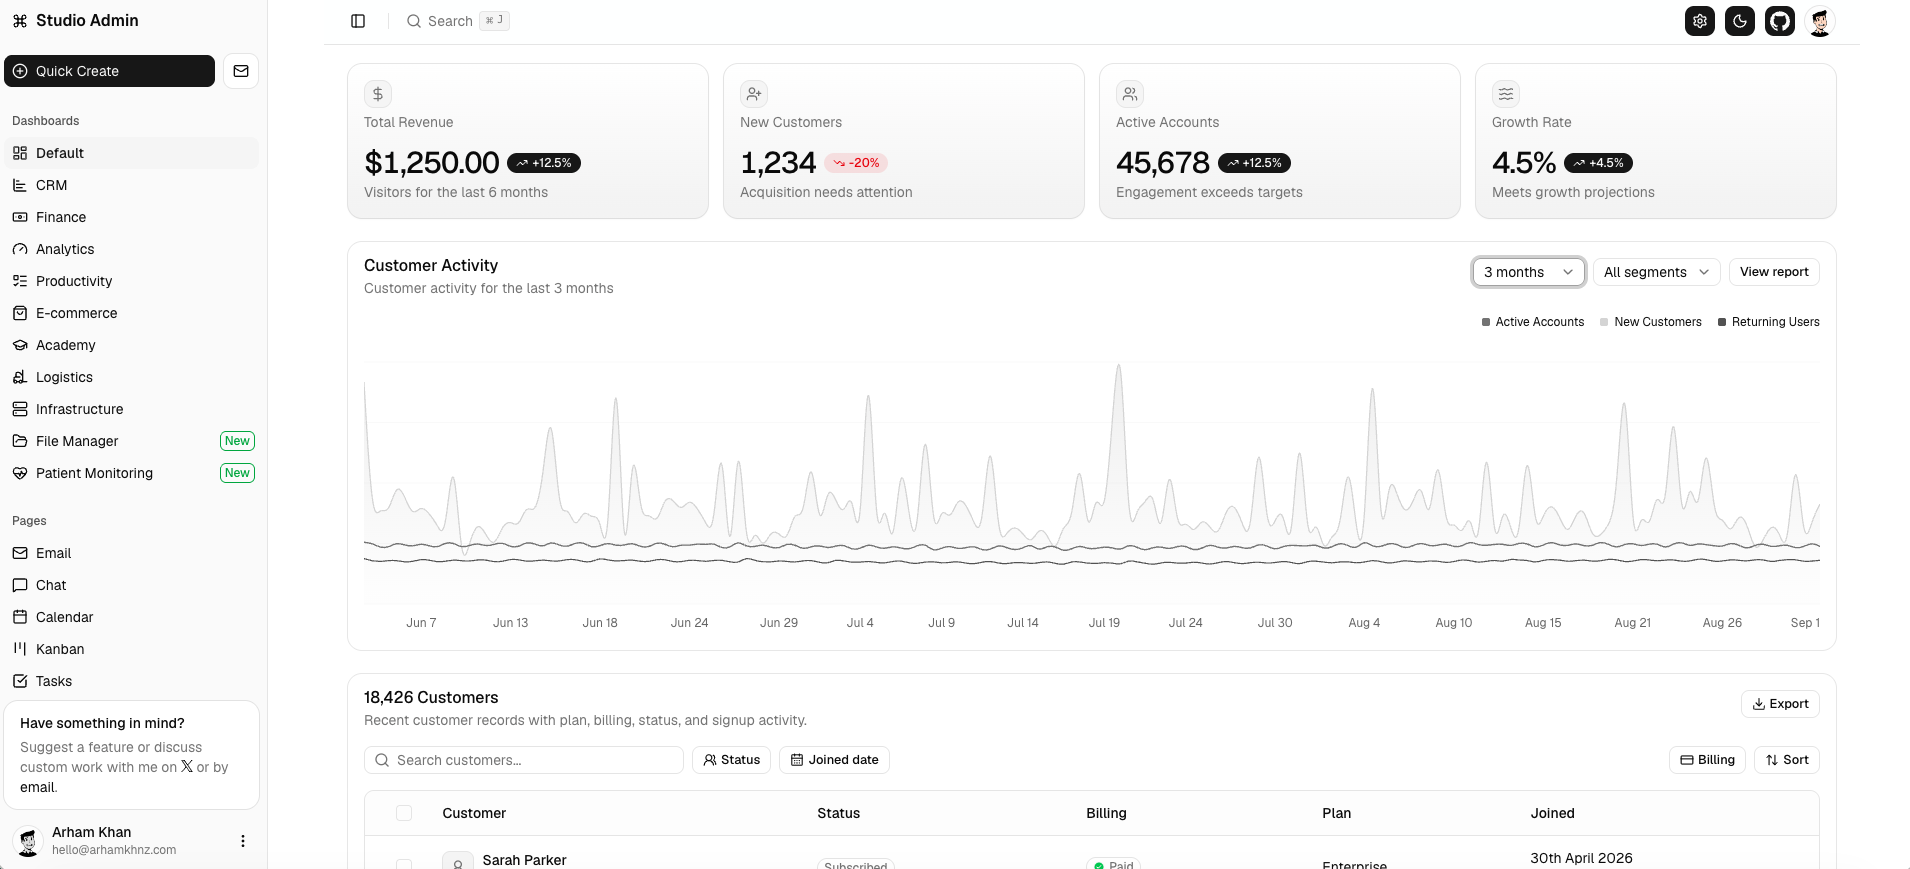This screenshot has height=869, width=1910.
Task: Open the Joined date filter
Action: tap(834, 760)
